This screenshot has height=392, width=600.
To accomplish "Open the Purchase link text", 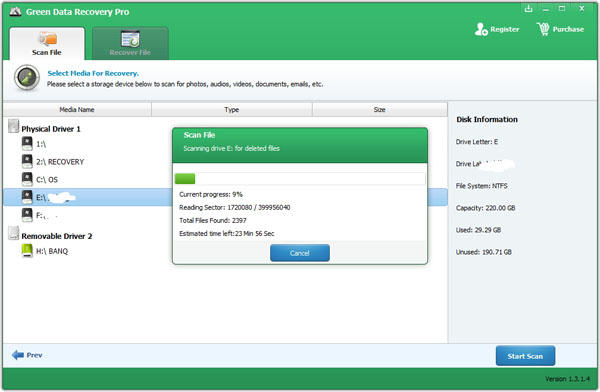I will [568, 29].
